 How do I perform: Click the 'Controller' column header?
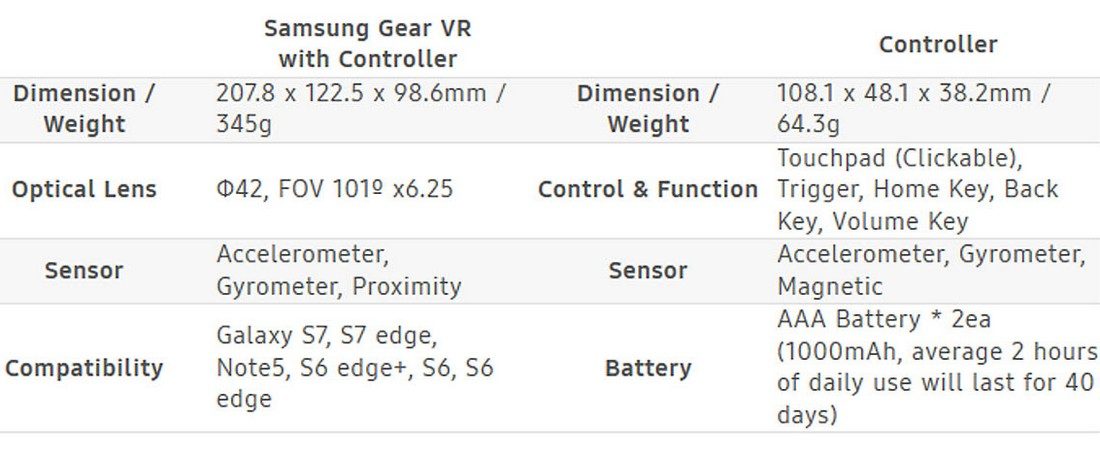(x=937, y=44)
